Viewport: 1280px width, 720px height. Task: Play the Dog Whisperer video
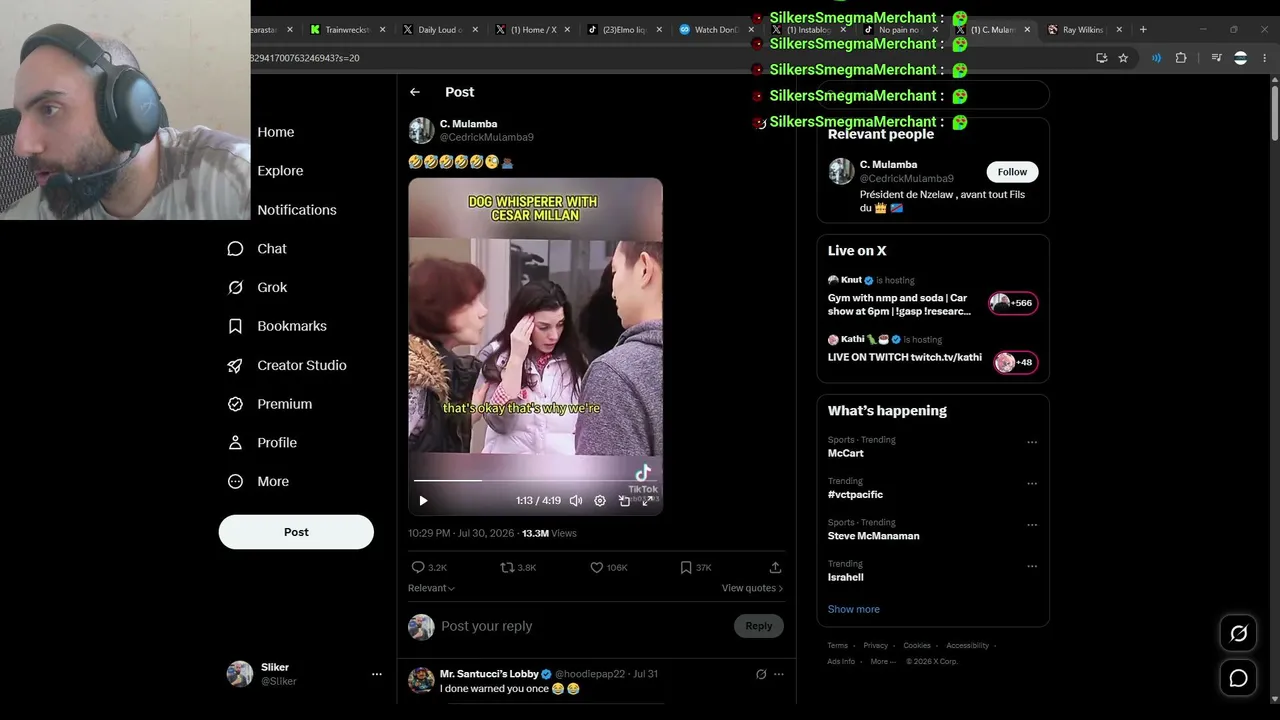423,501
